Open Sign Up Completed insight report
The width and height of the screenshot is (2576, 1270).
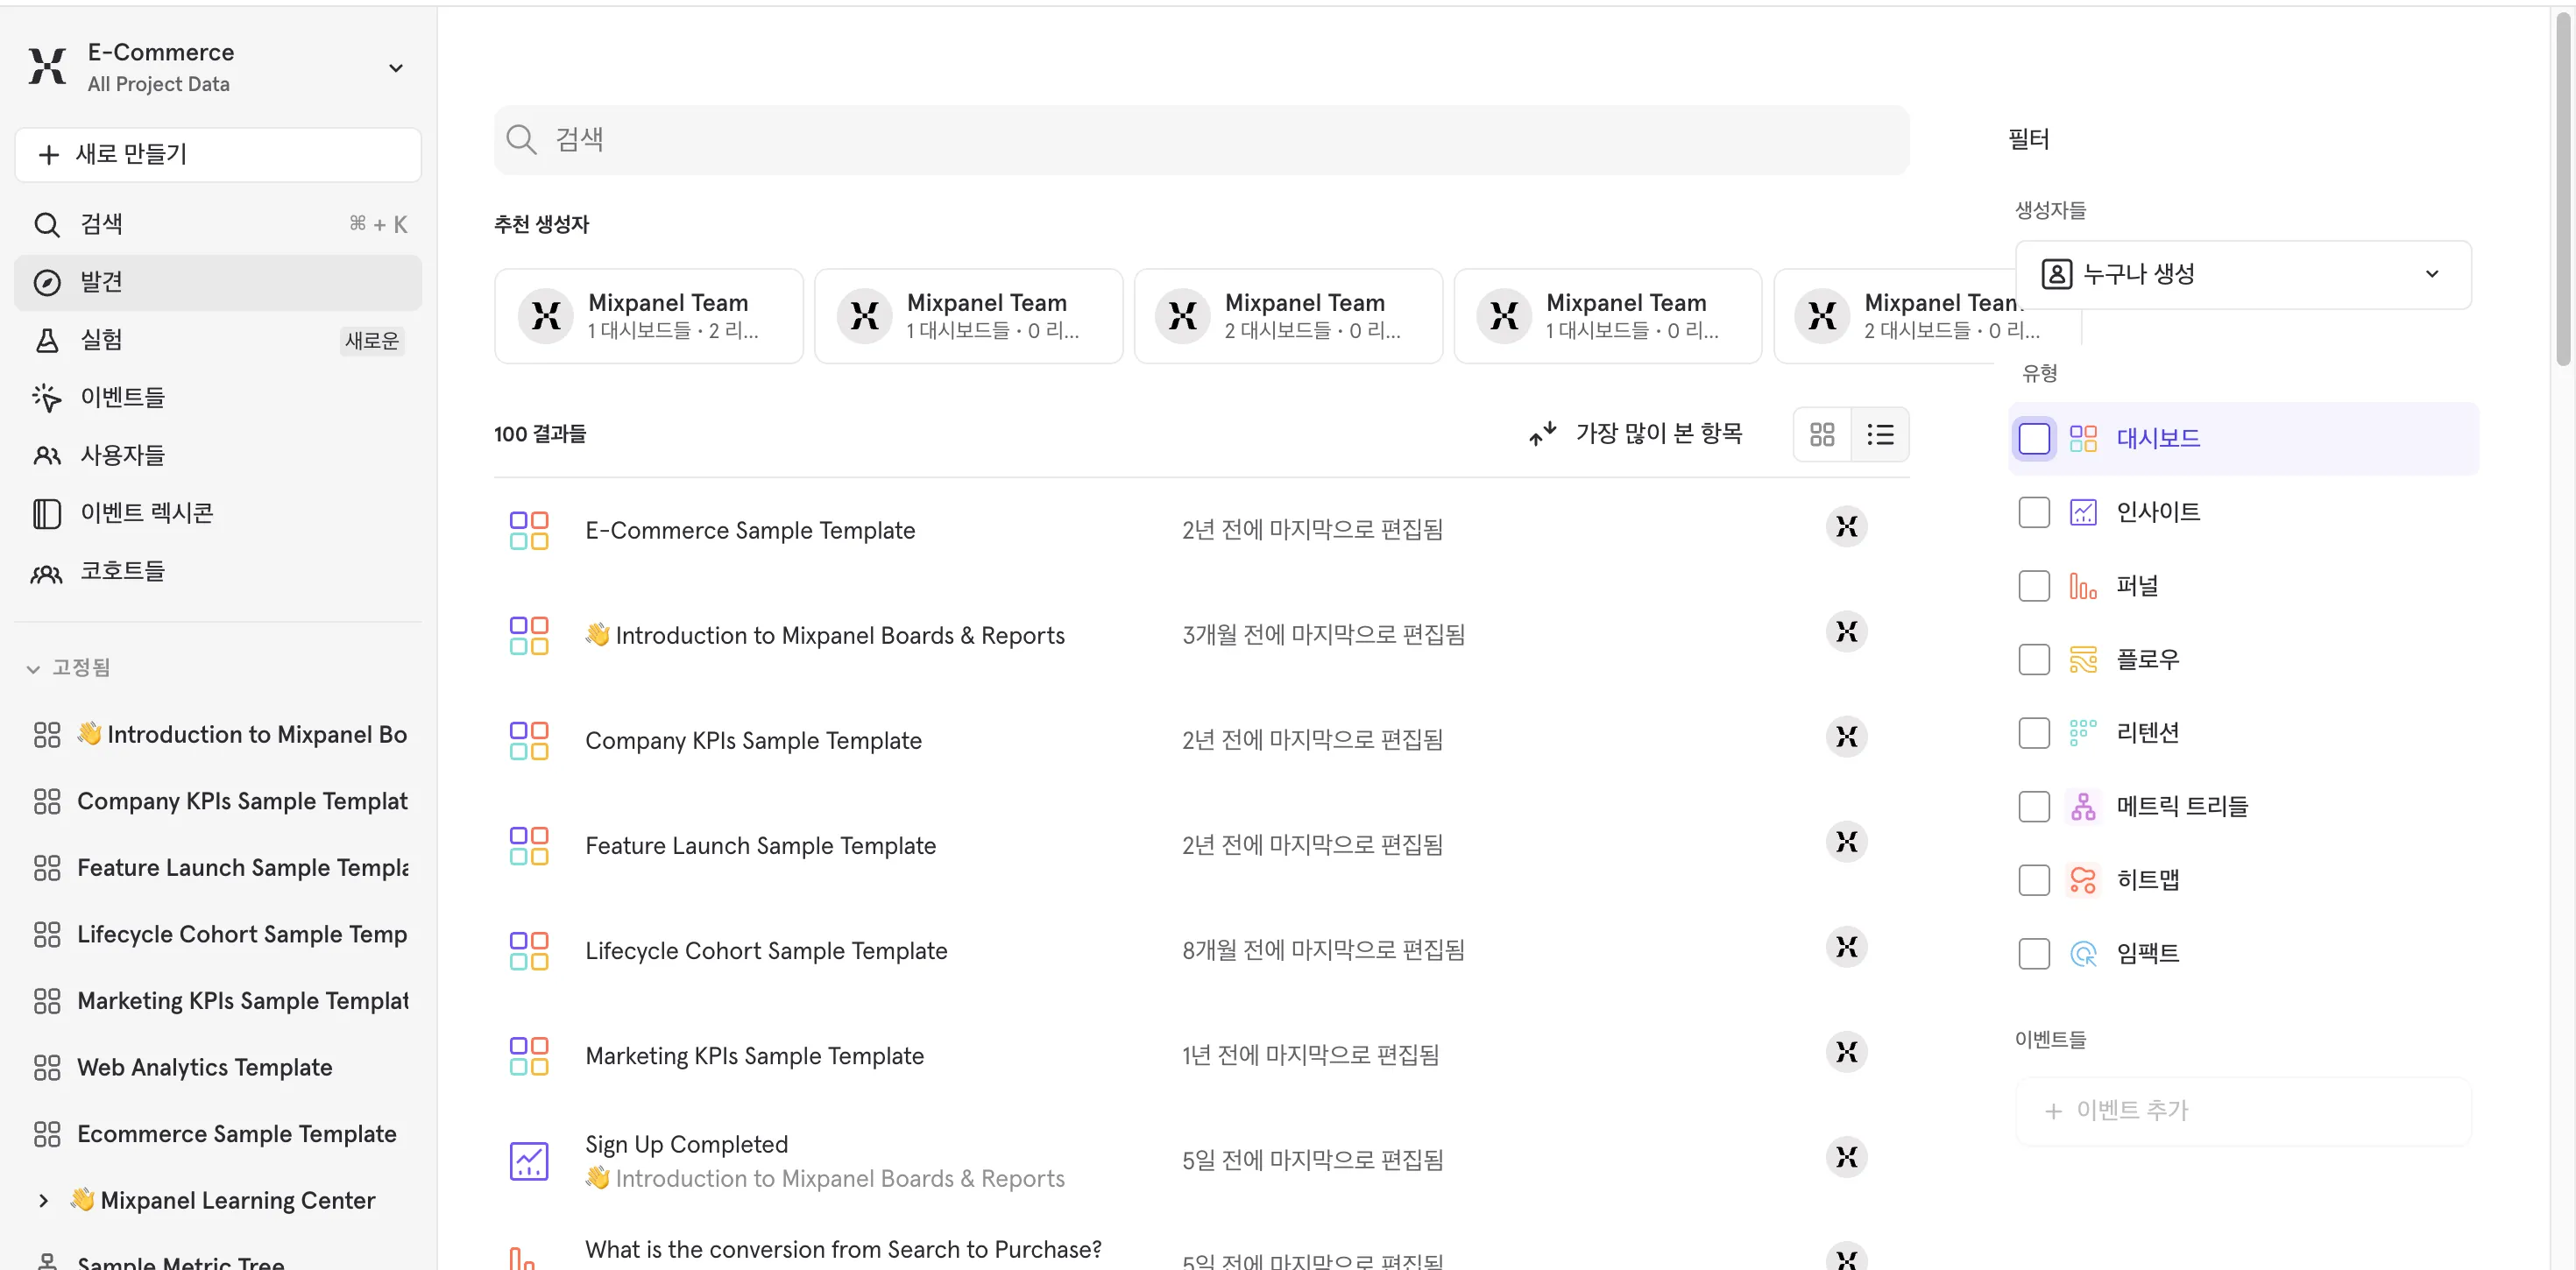[686, 1143]
